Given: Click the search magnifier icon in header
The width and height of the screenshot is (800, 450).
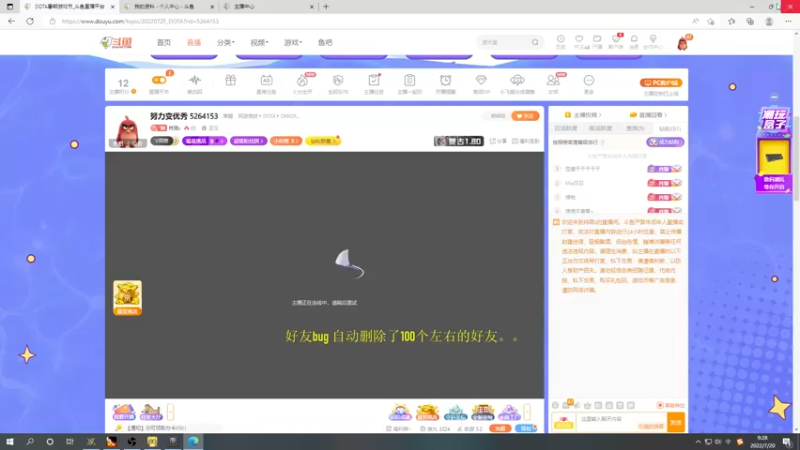Looking at the screenshot, I should click(x=535, y=42).
